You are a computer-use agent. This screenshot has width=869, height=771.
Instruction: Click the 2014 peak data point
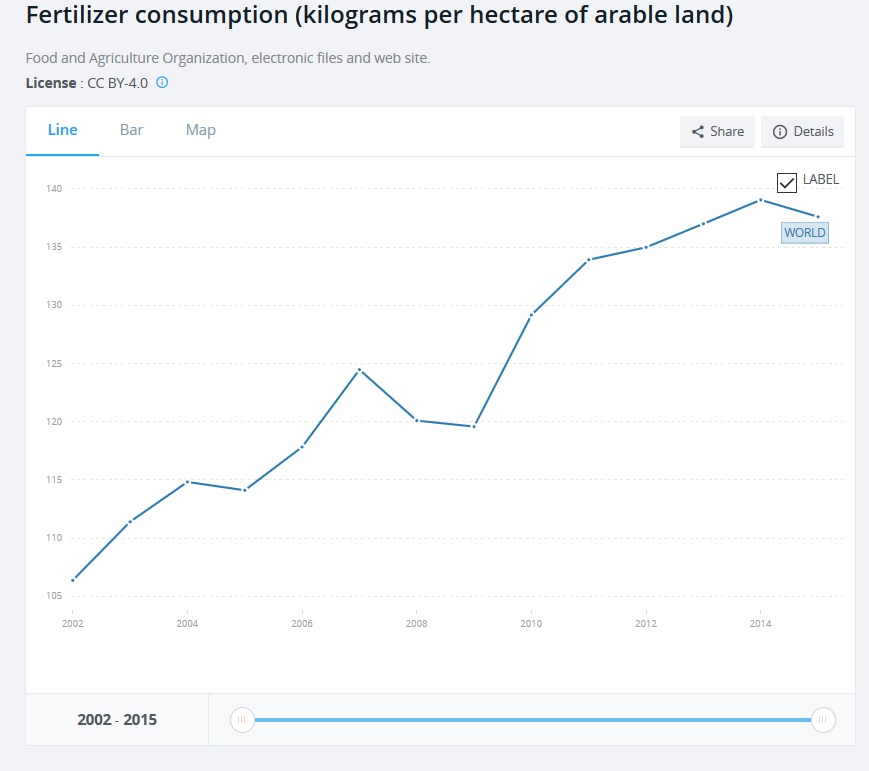tap(760, 200)
